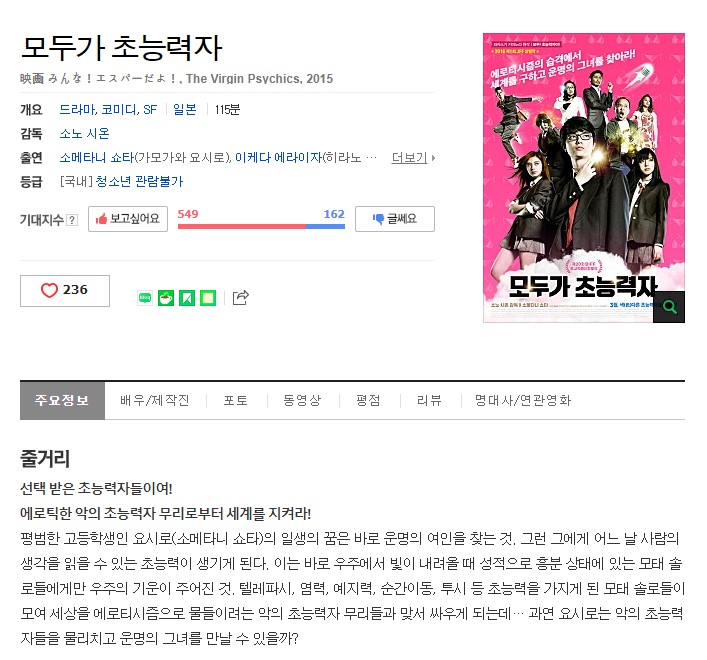This screenshot has height=660, width=707.
Task: Open the external share arrow icon
Action: click(240, 298)
